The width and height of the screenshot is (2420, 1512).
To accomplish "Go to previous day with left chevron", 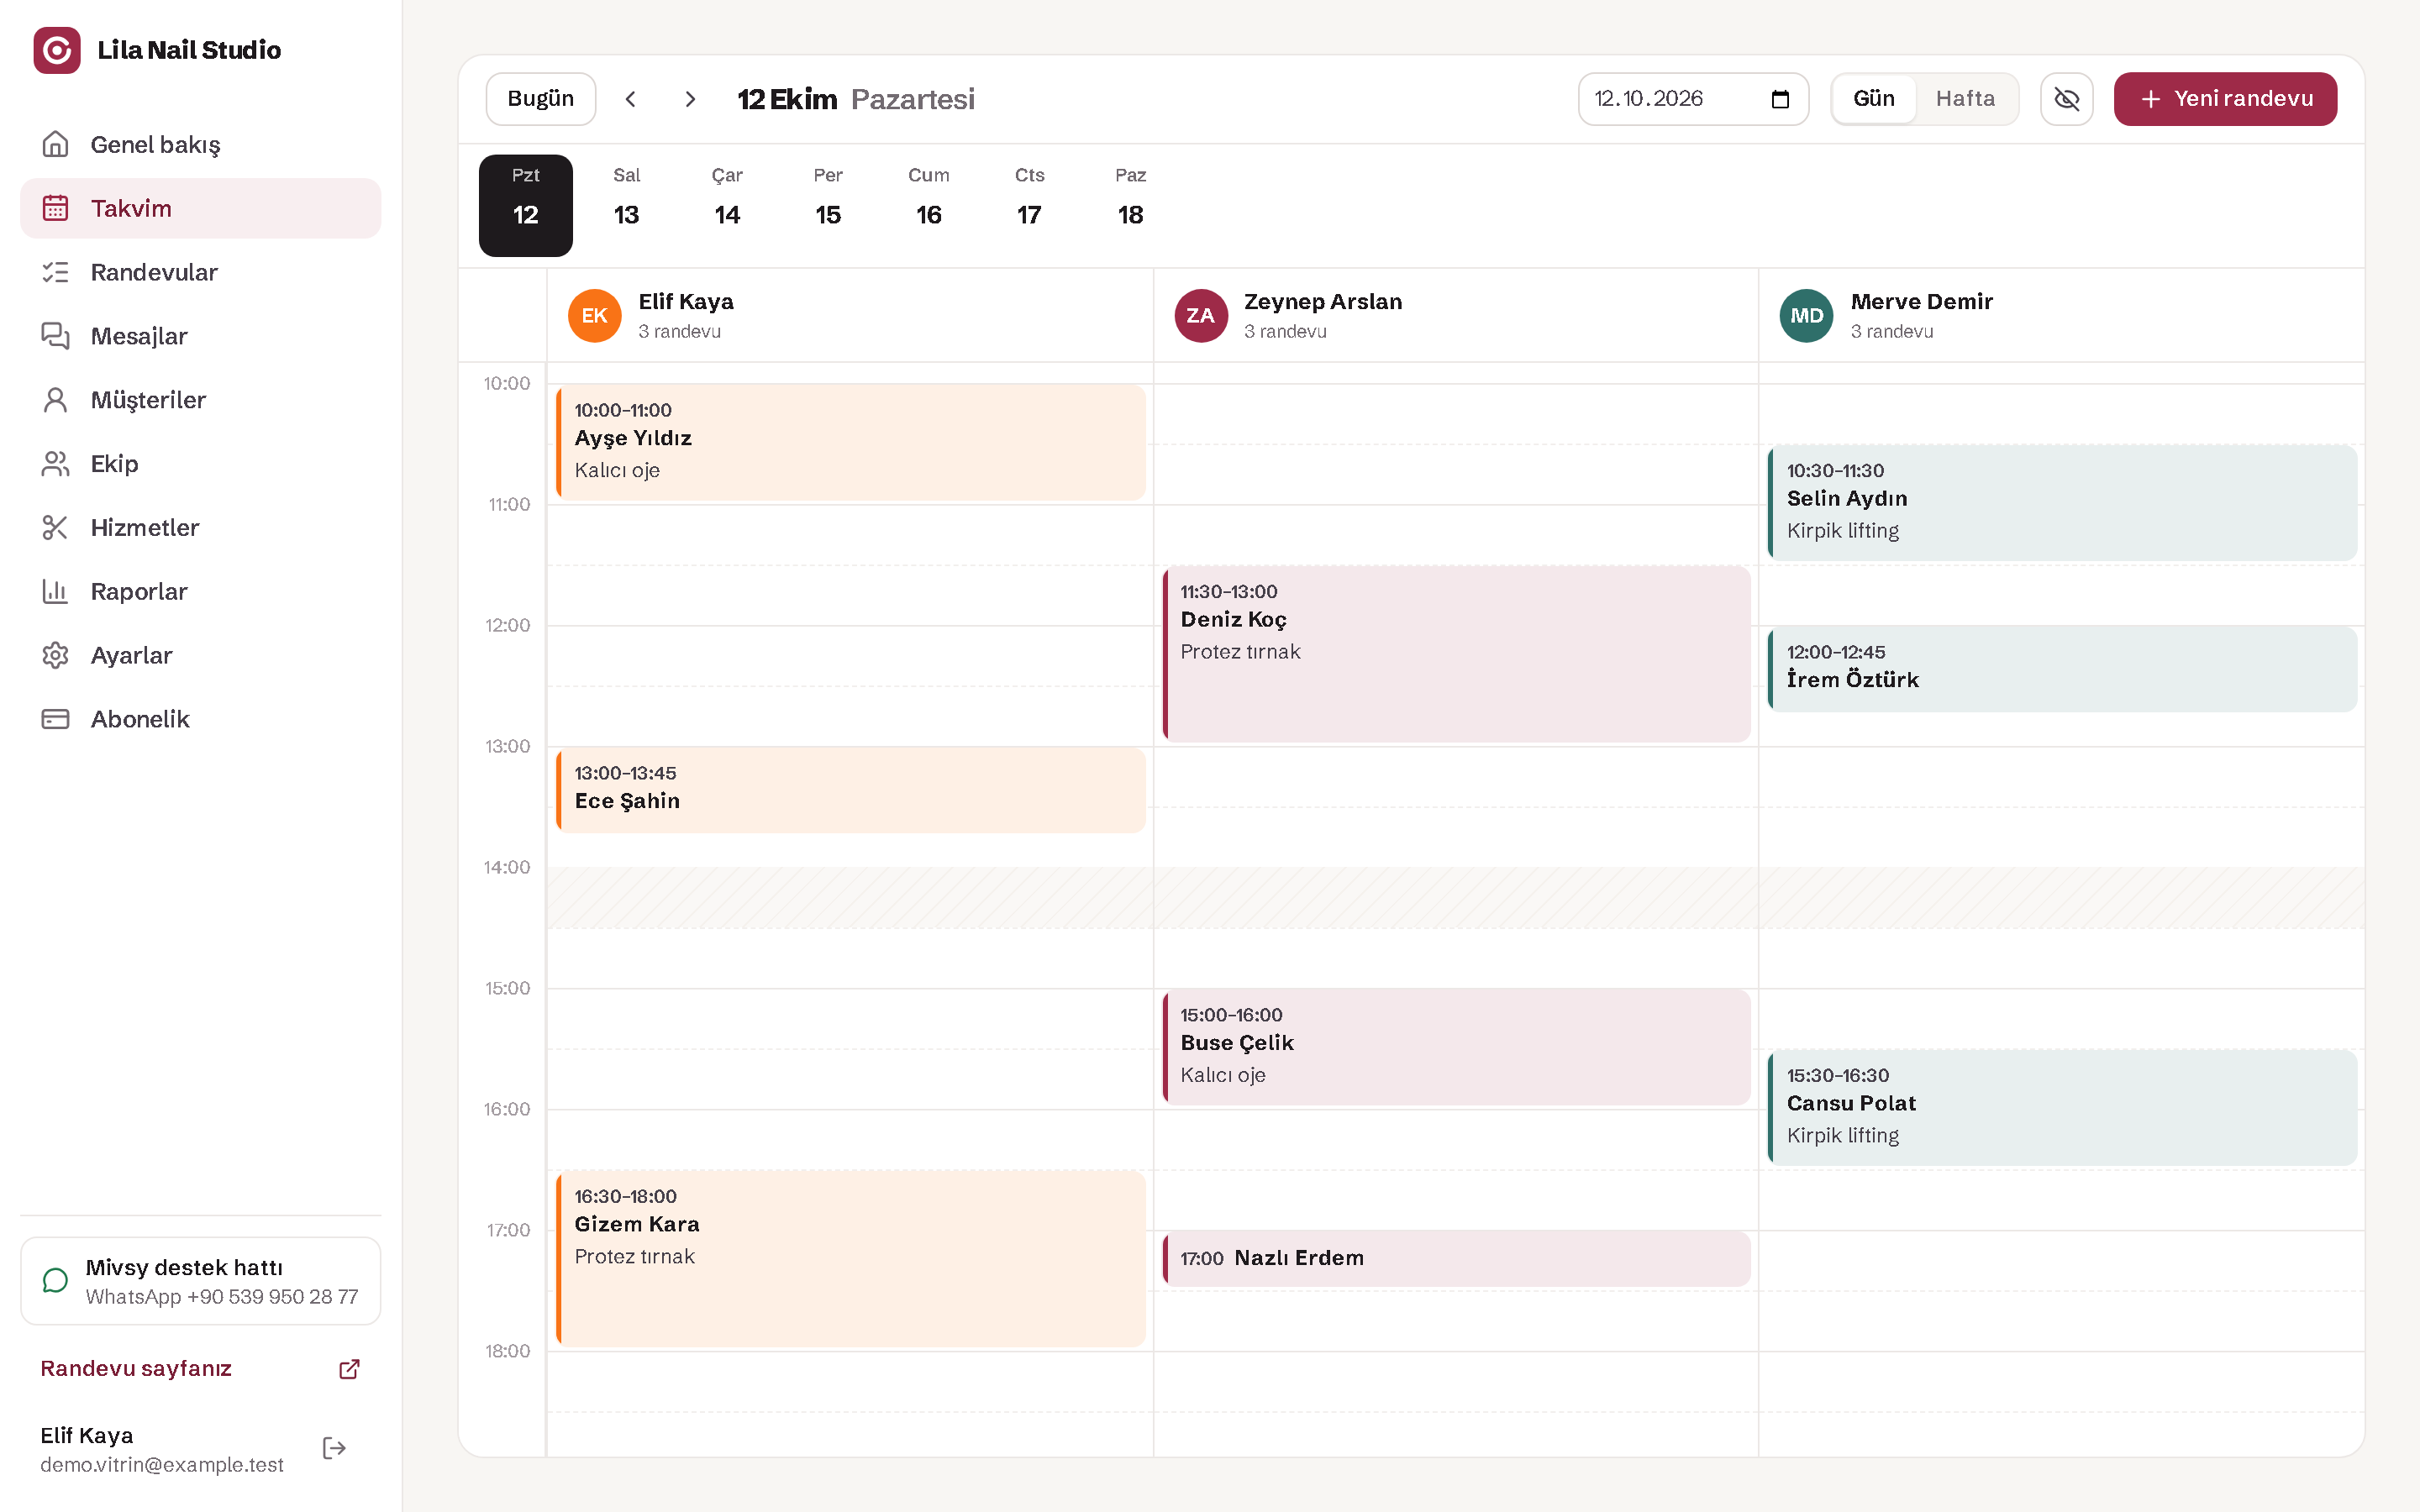I will [x=631, y=99].
